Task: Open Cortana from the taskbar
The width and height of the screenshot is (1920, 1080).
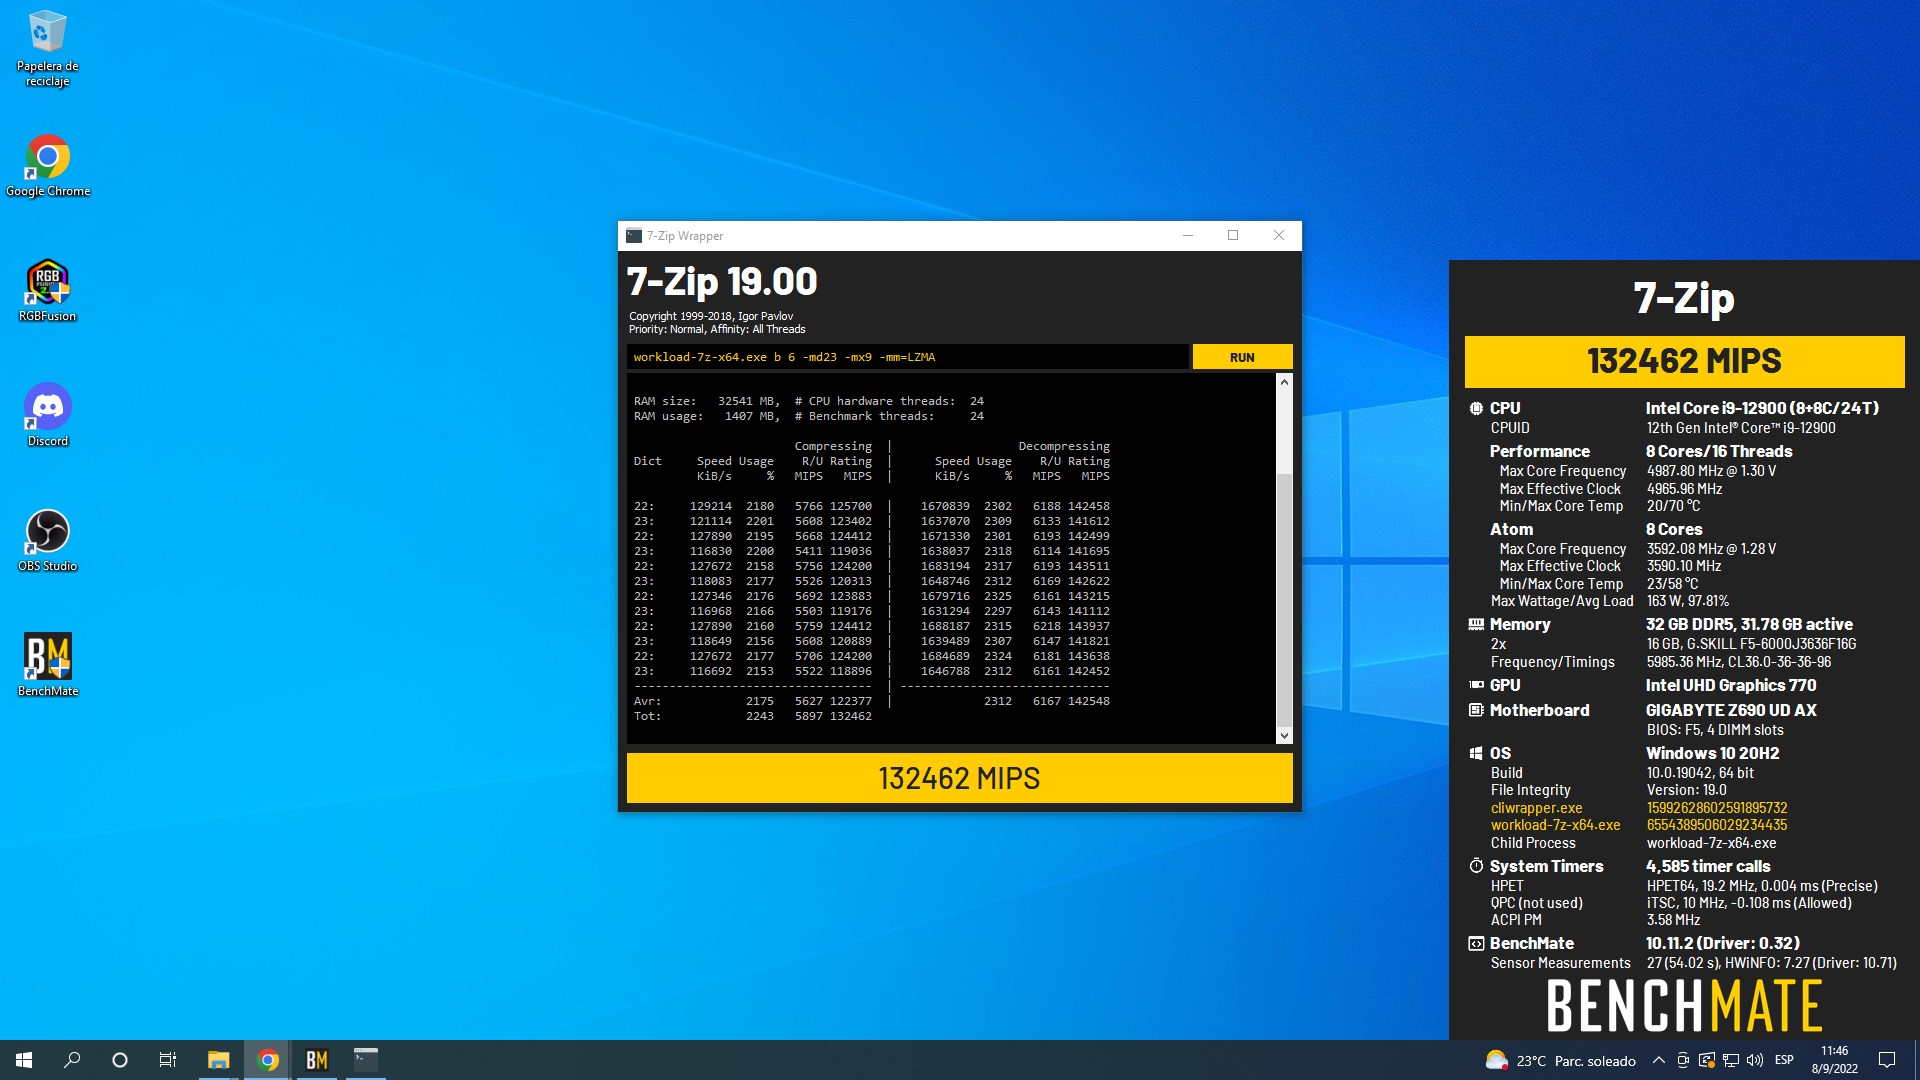Action: [120, 1060]
